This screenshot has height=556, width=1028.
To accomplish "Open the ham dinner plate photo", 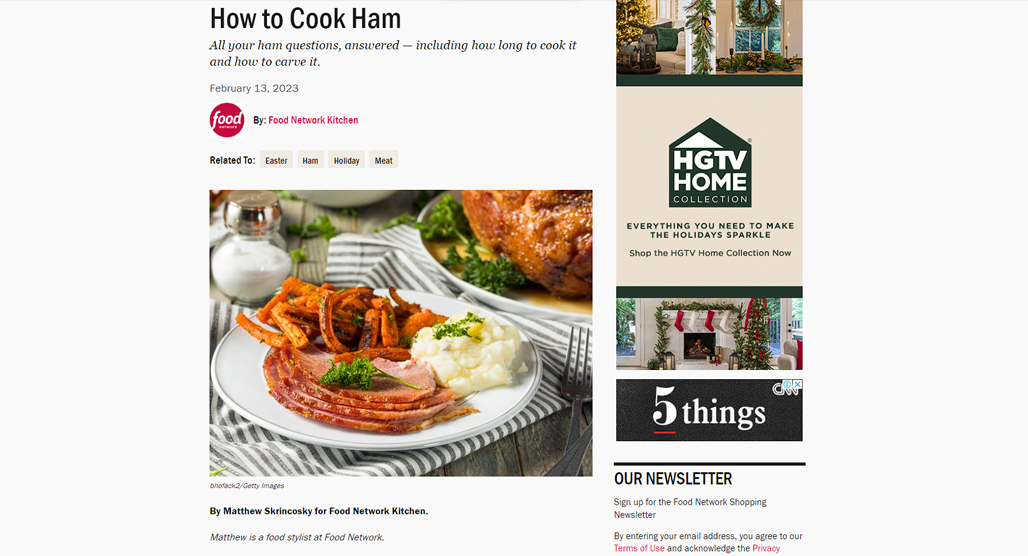I will pyautogui.click(x=401, y=333).
